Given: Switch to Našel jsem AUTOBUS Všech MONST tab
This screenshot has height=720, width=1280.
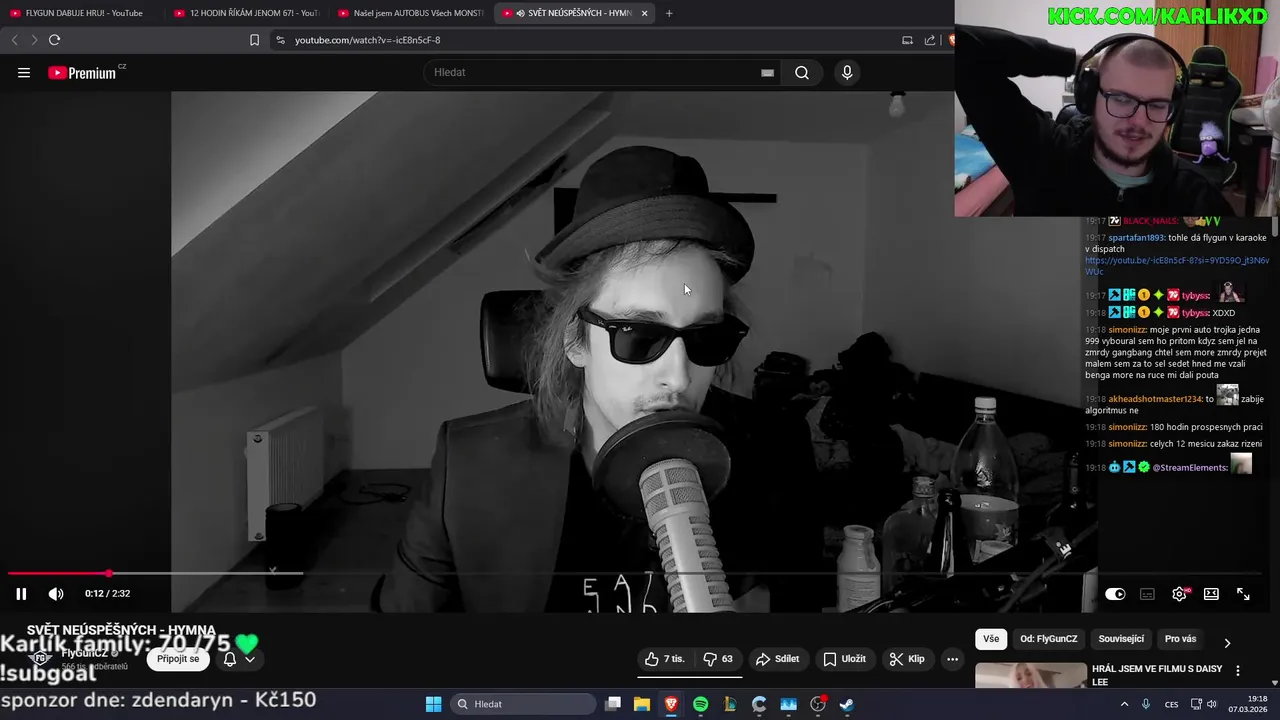Looking at the screenshot, I should (412, 13).
